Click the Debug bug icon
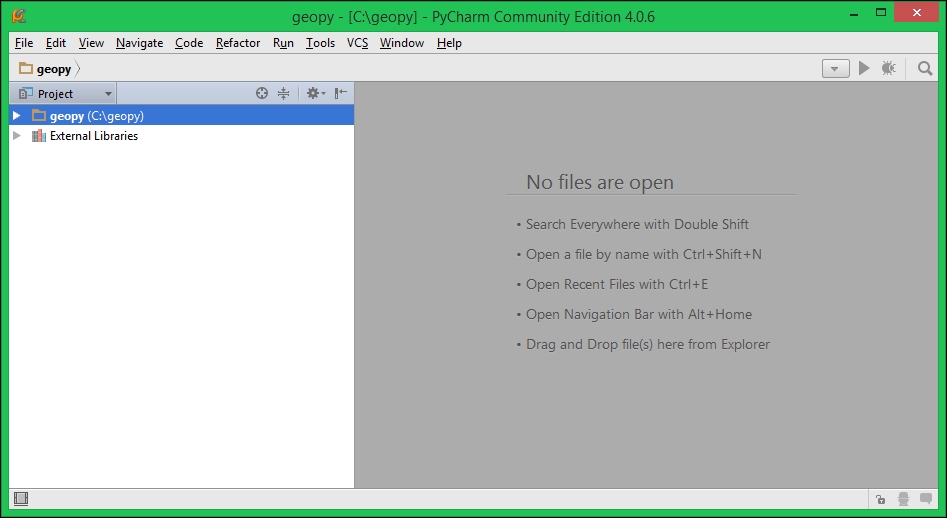The image size is (947, 518). pos(888,68)
